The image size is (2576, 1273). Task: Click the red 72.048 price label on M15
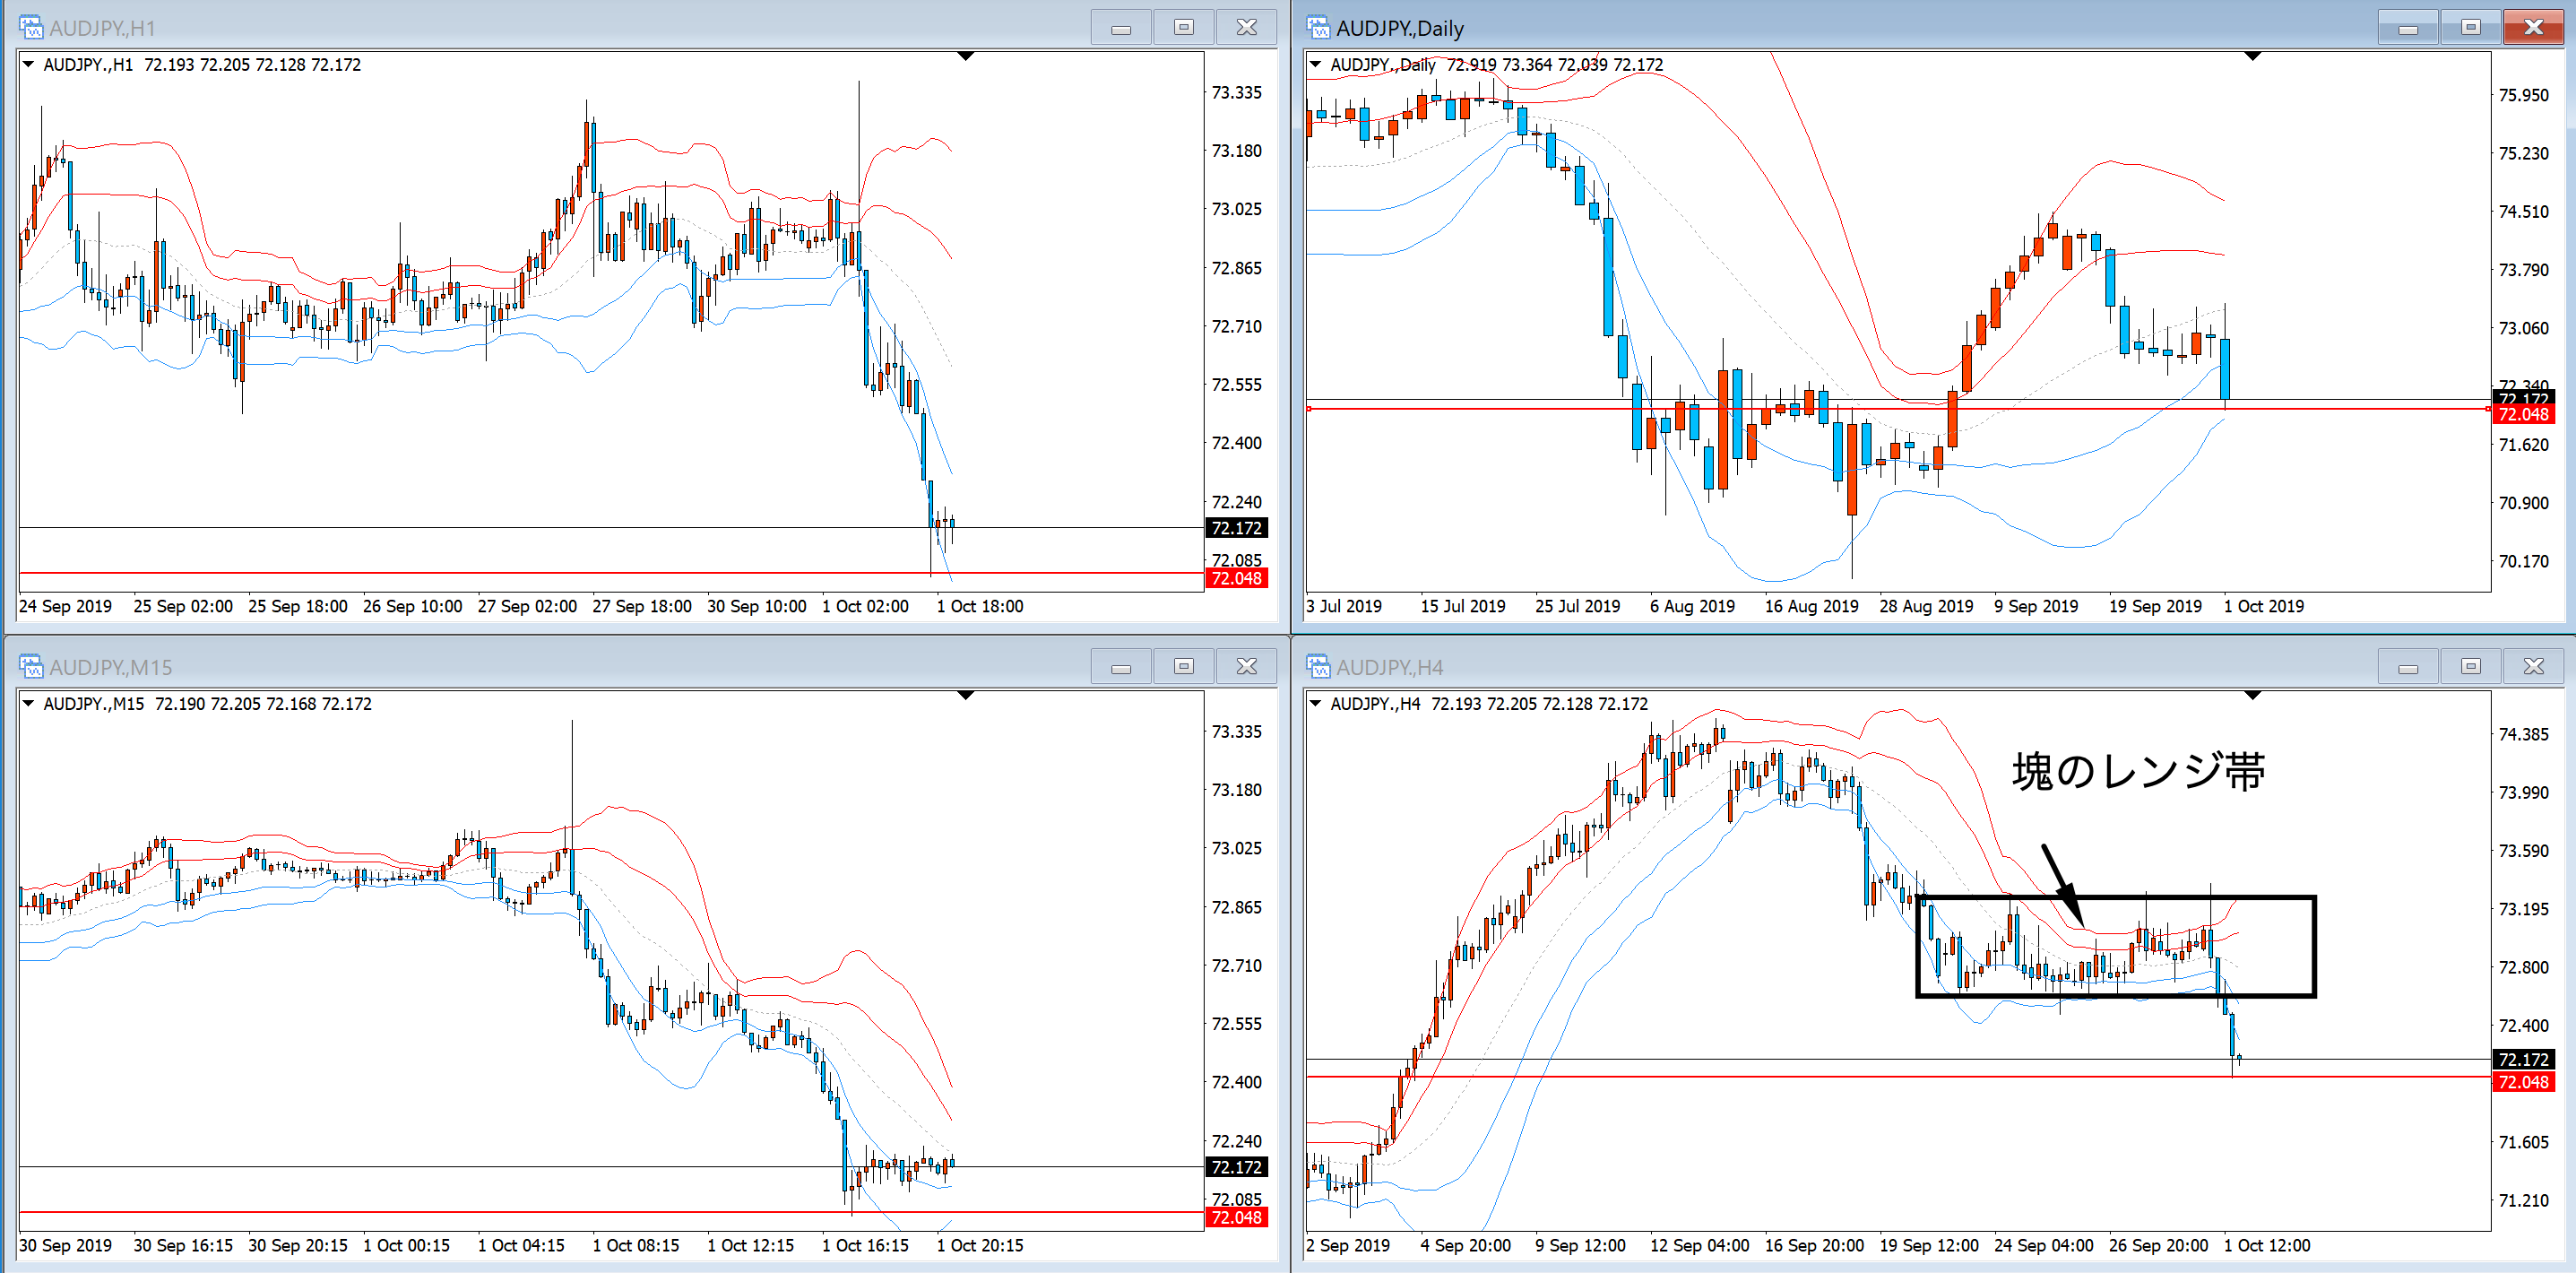(1236, 1217)
